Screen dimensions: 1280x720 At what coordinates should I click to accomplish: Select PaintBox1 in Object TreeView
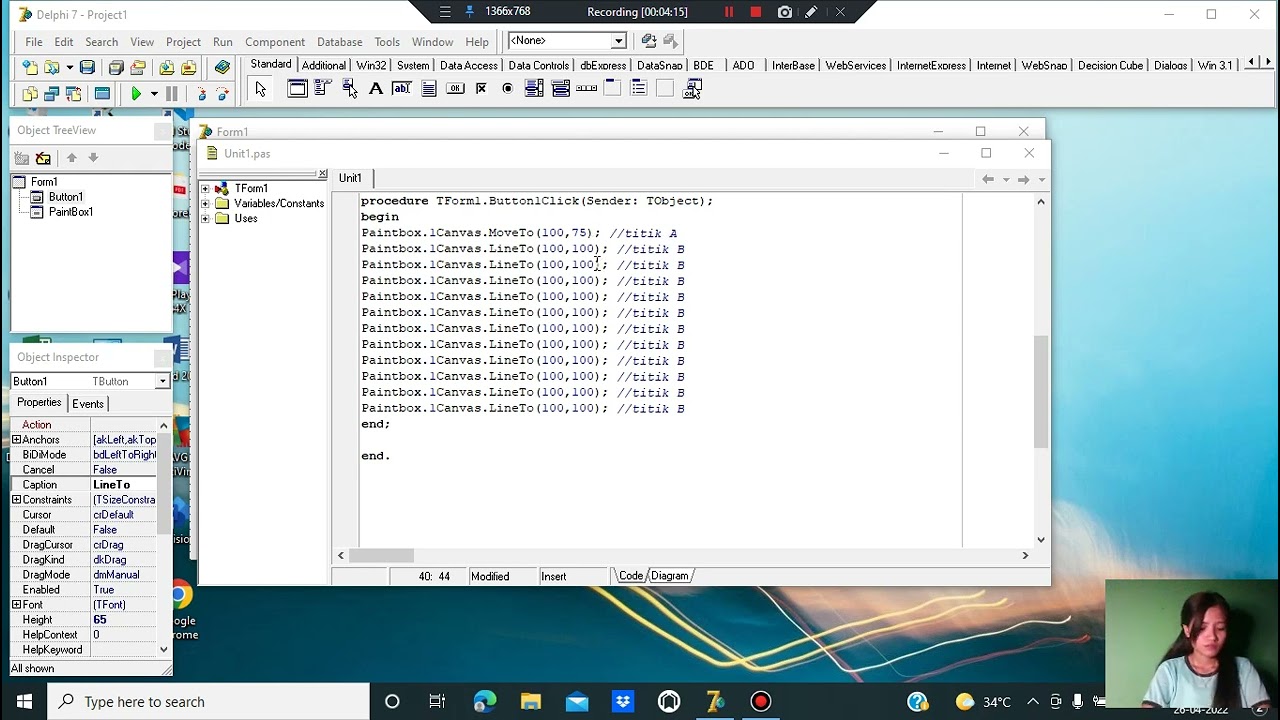pos(71,212)
